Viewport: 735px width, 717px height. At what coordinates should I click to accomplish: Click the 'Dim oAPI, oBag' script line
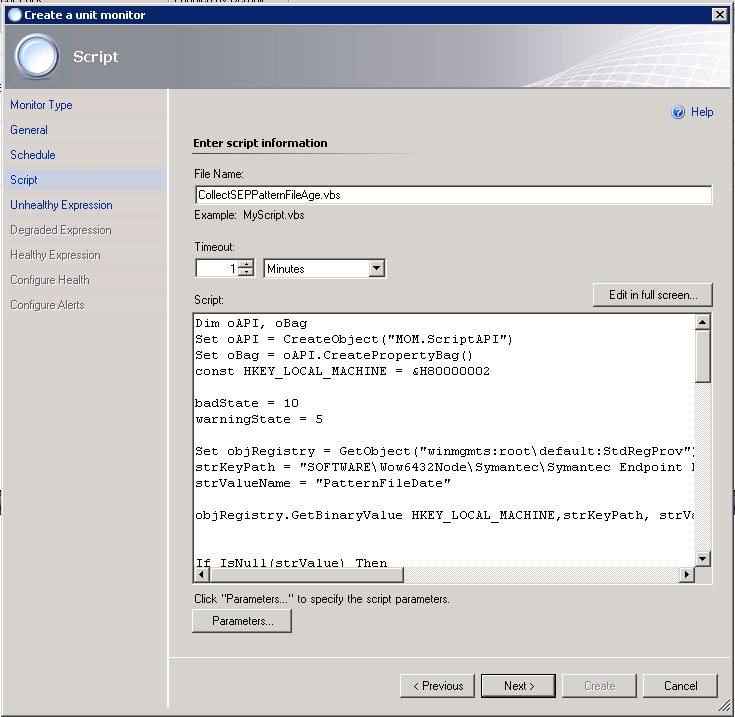(251, 323)
